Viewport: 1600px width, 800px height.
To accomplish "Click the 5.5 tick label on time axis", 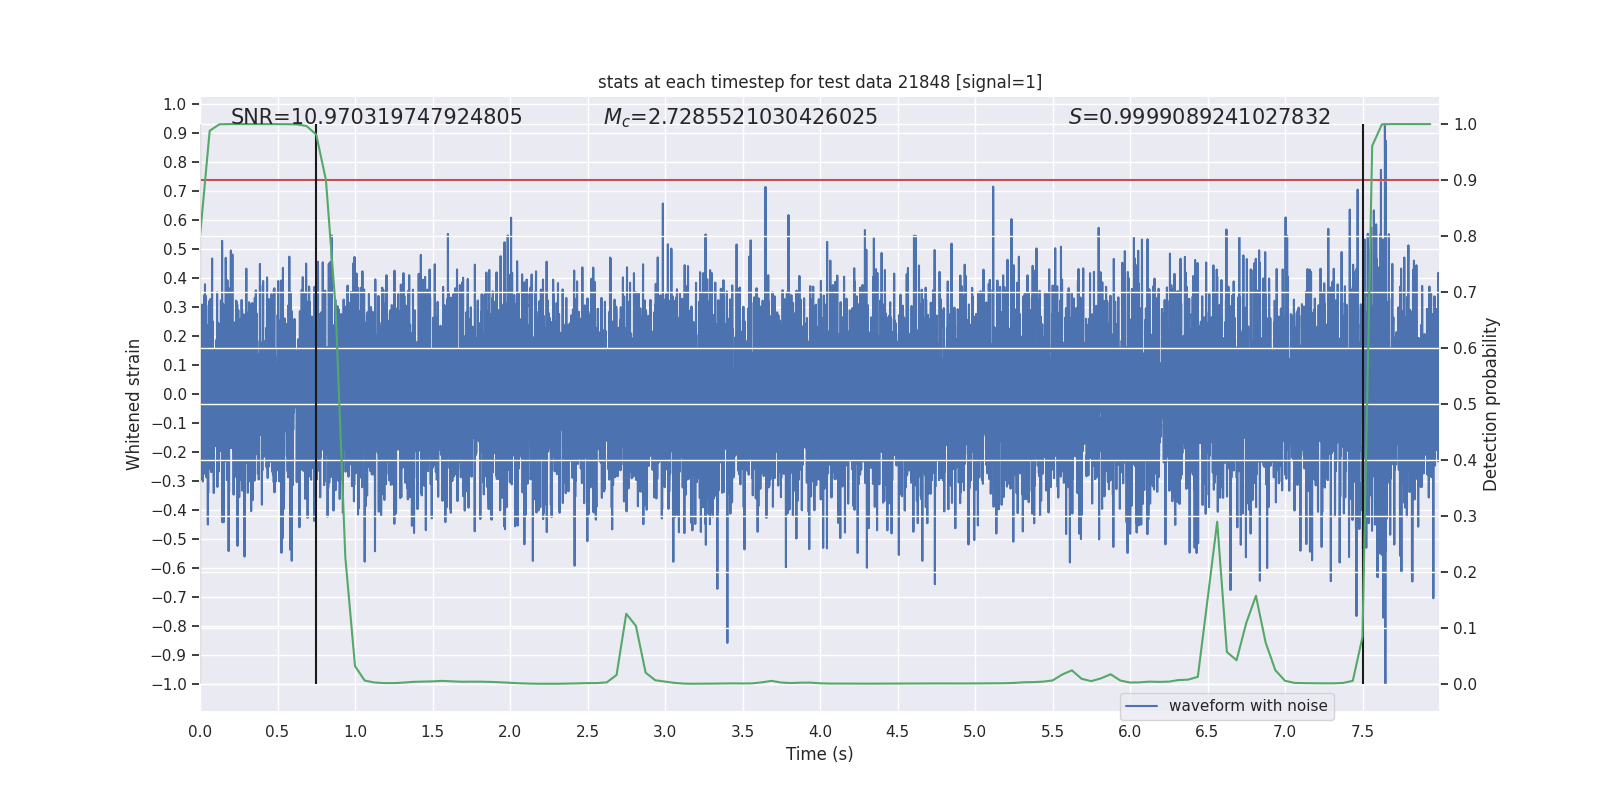I will [x=1052, y=731].
